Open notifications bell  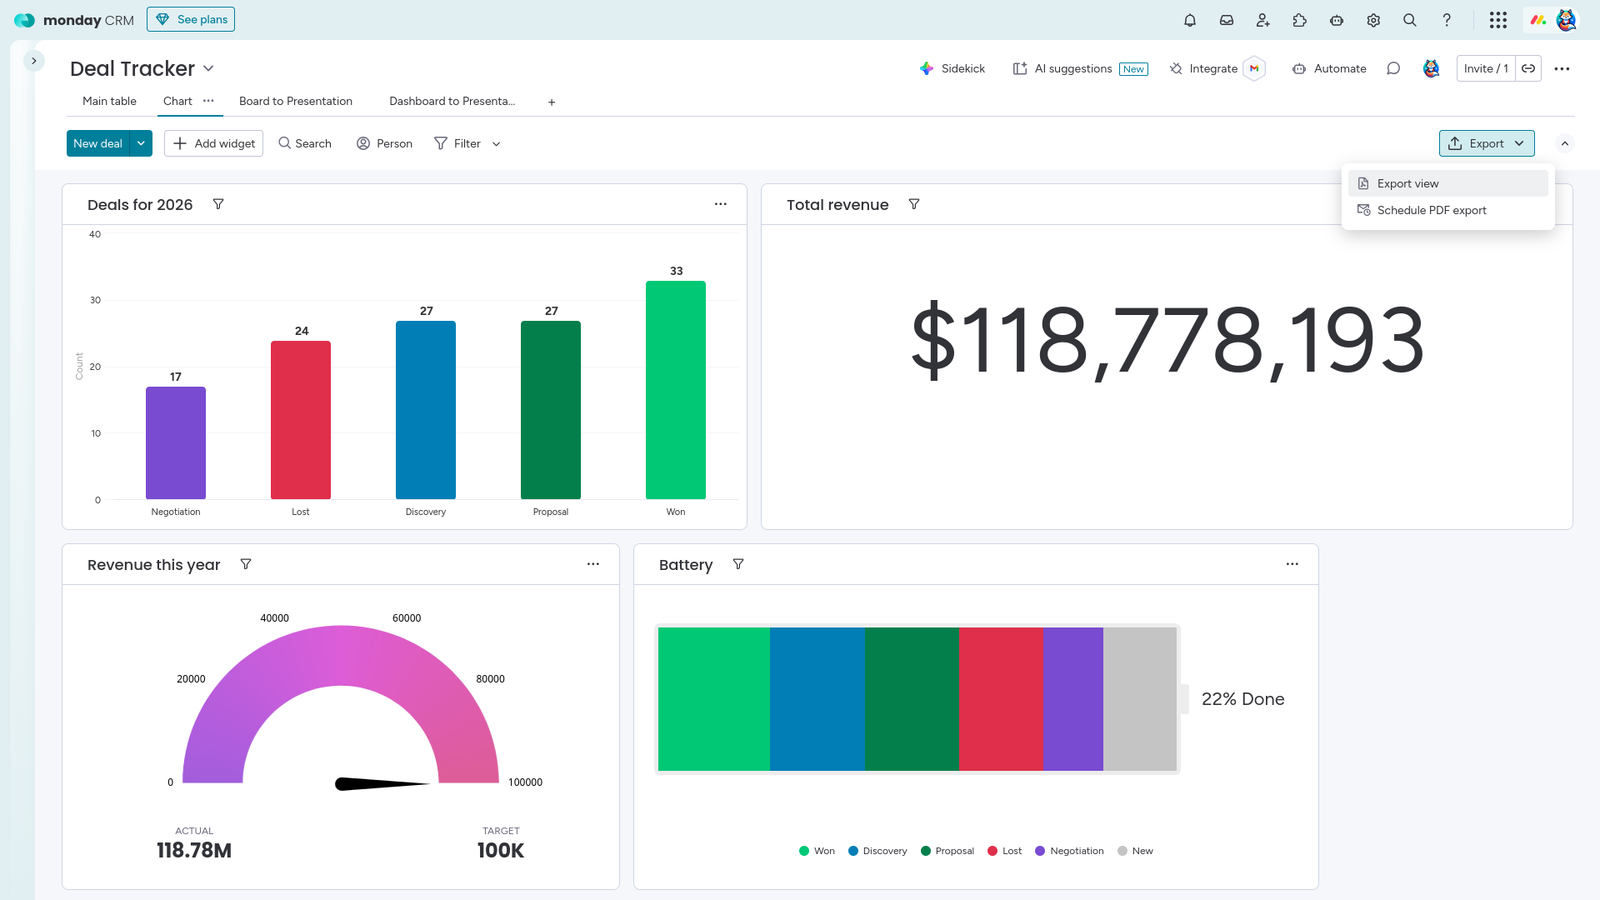point(1190,19)
